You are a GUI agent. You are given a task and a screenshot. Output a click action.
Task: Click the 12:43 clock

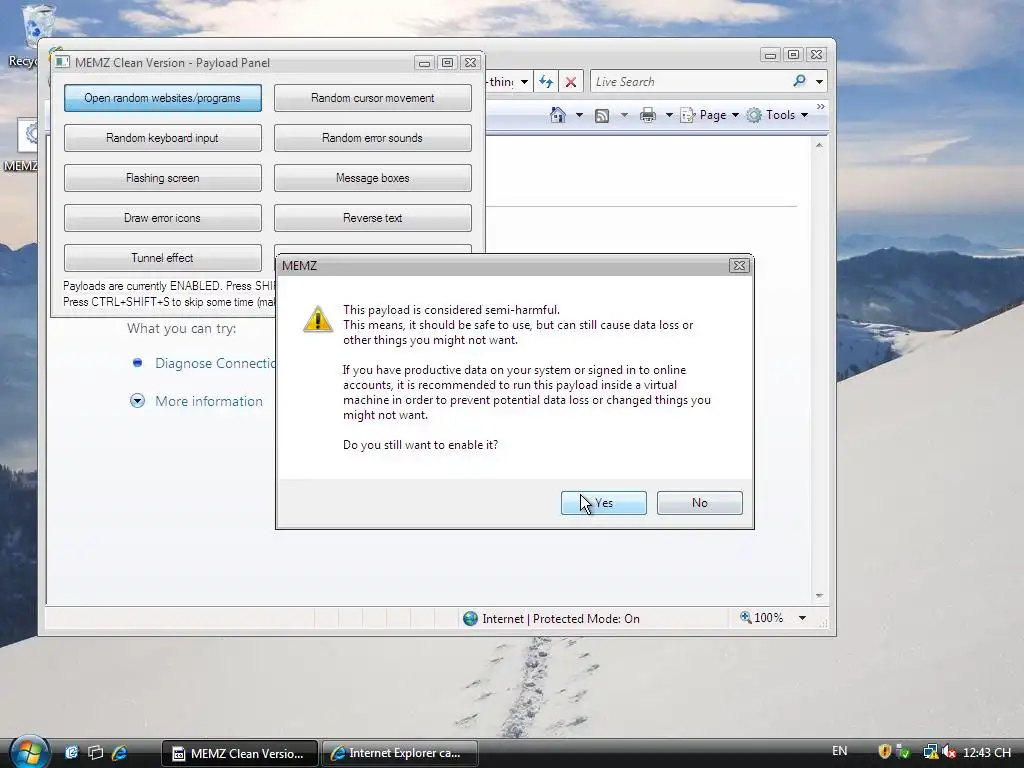point(987,752)
